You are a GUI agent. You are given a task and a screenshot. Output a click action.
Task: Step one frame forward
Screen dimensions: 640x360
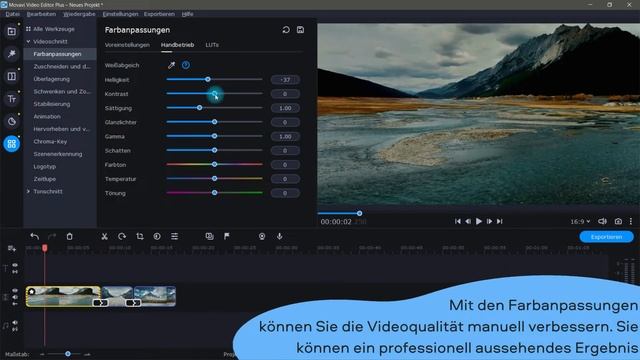[x=489, y=221]
